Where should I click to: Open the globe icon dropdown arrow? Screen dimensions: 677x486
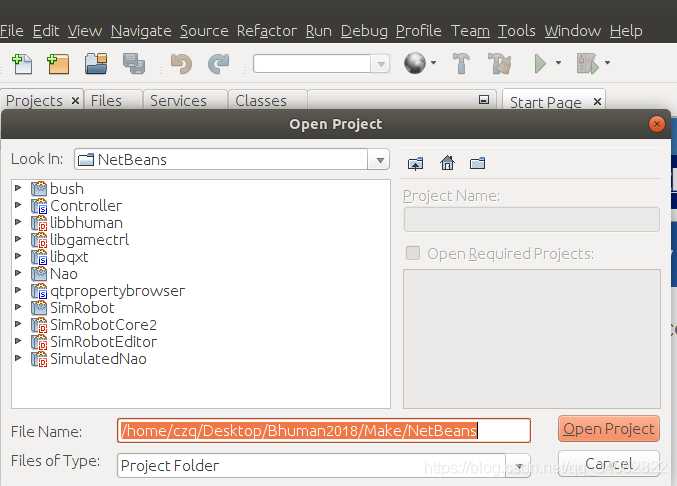pos(433,63)
